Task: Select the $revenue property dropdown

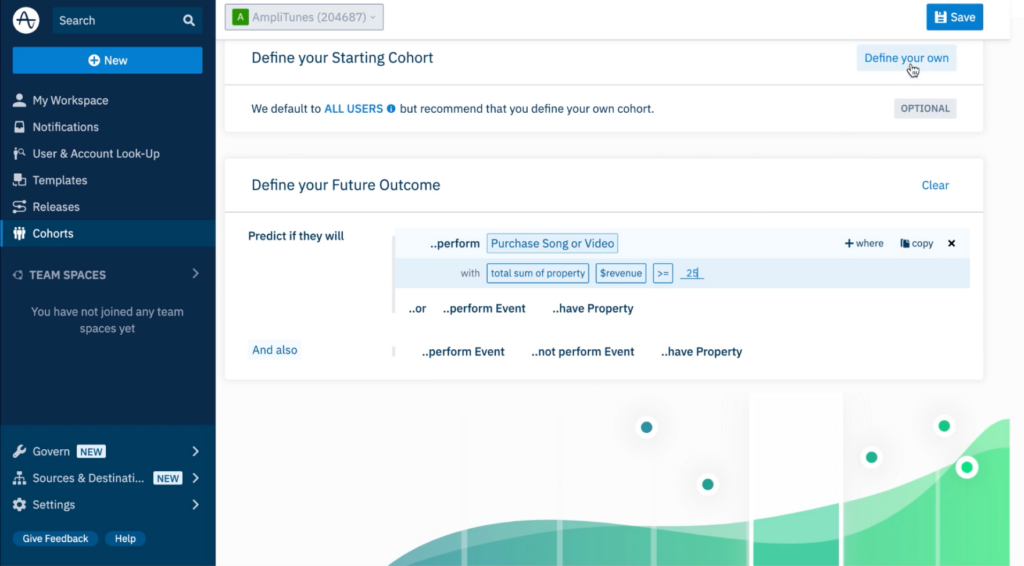Action: pos(620,273)
